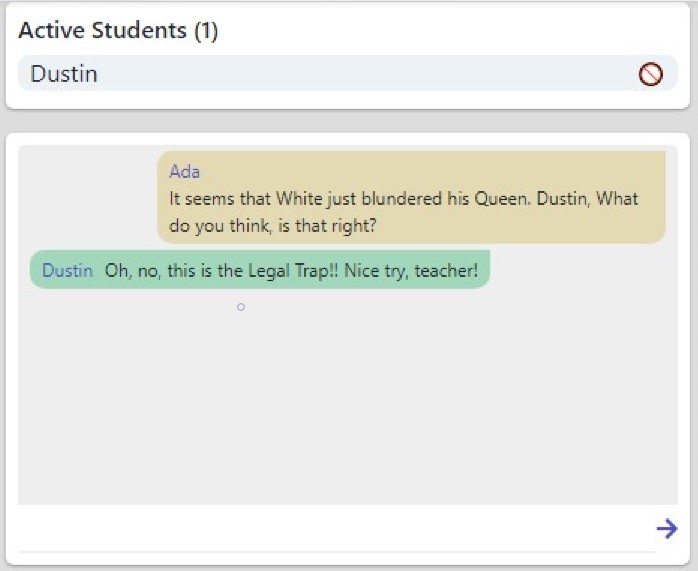Click "Oh, no" at start of Dustin's reply
698x571 pixels.
[x=129, y=271]
